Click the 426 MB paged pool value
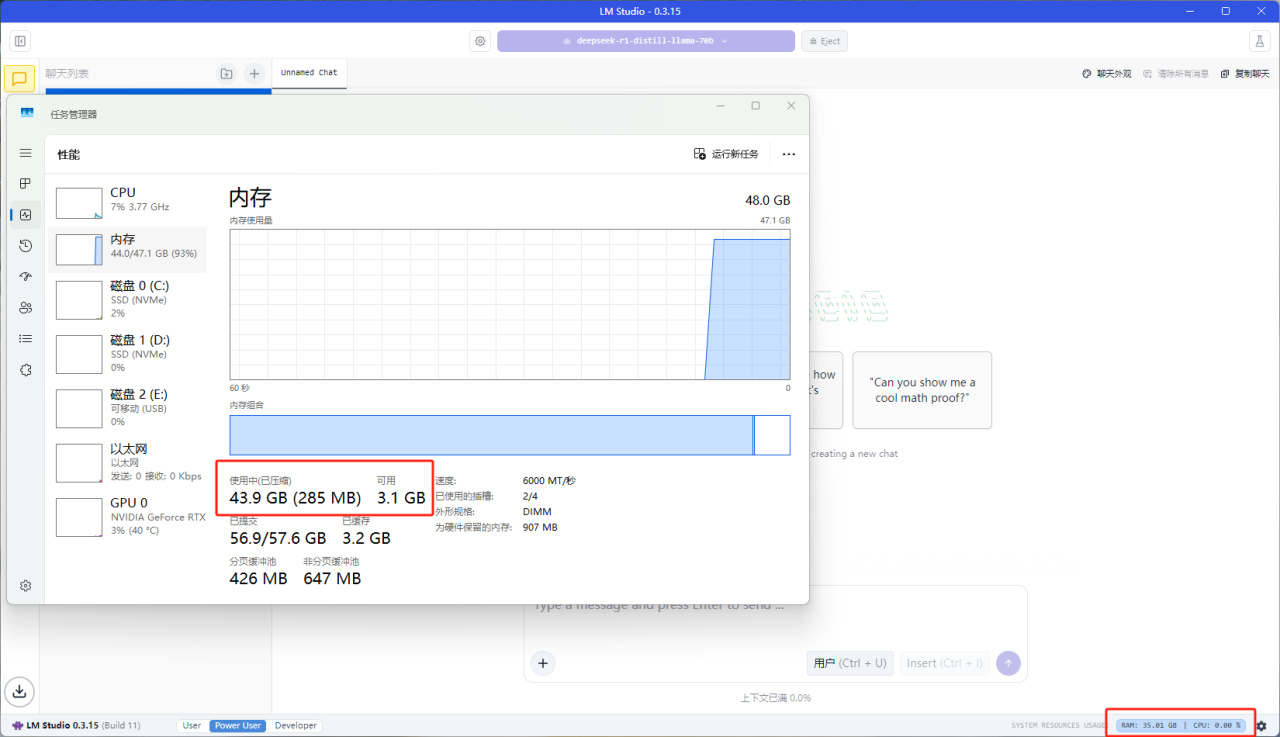 click(x=258, y=578)
